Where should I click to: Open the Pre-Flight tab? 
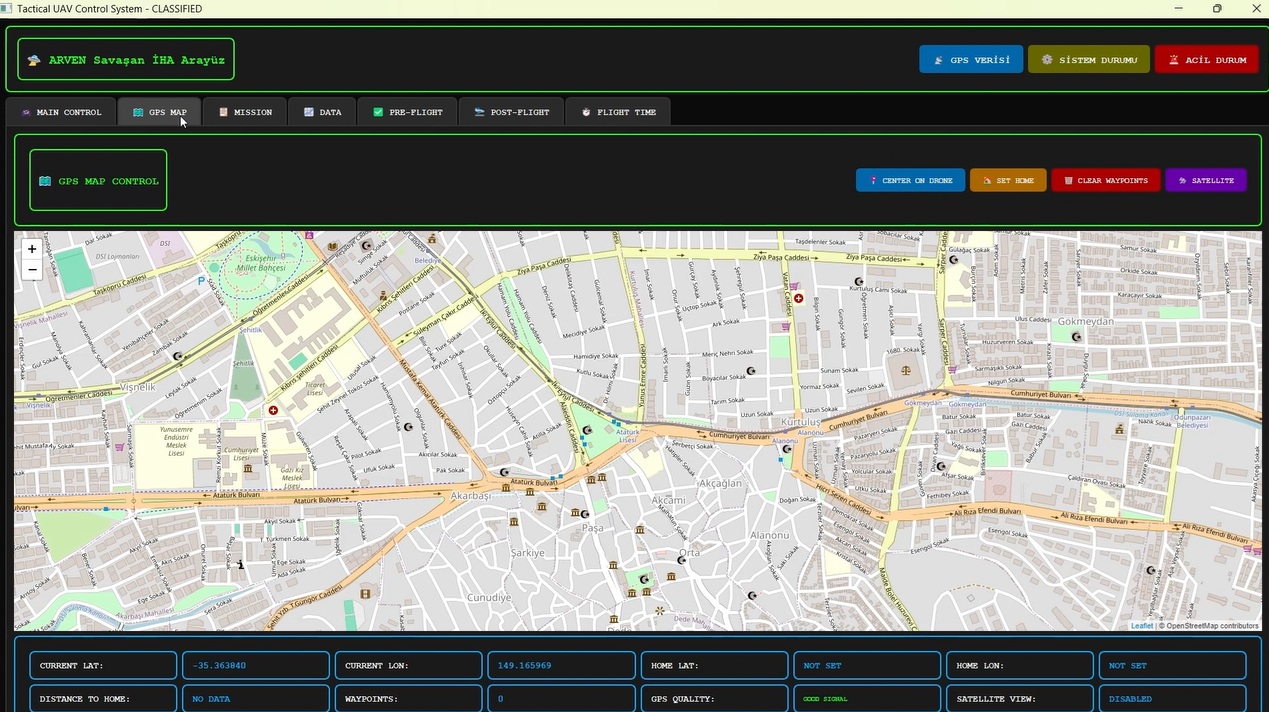408,113
